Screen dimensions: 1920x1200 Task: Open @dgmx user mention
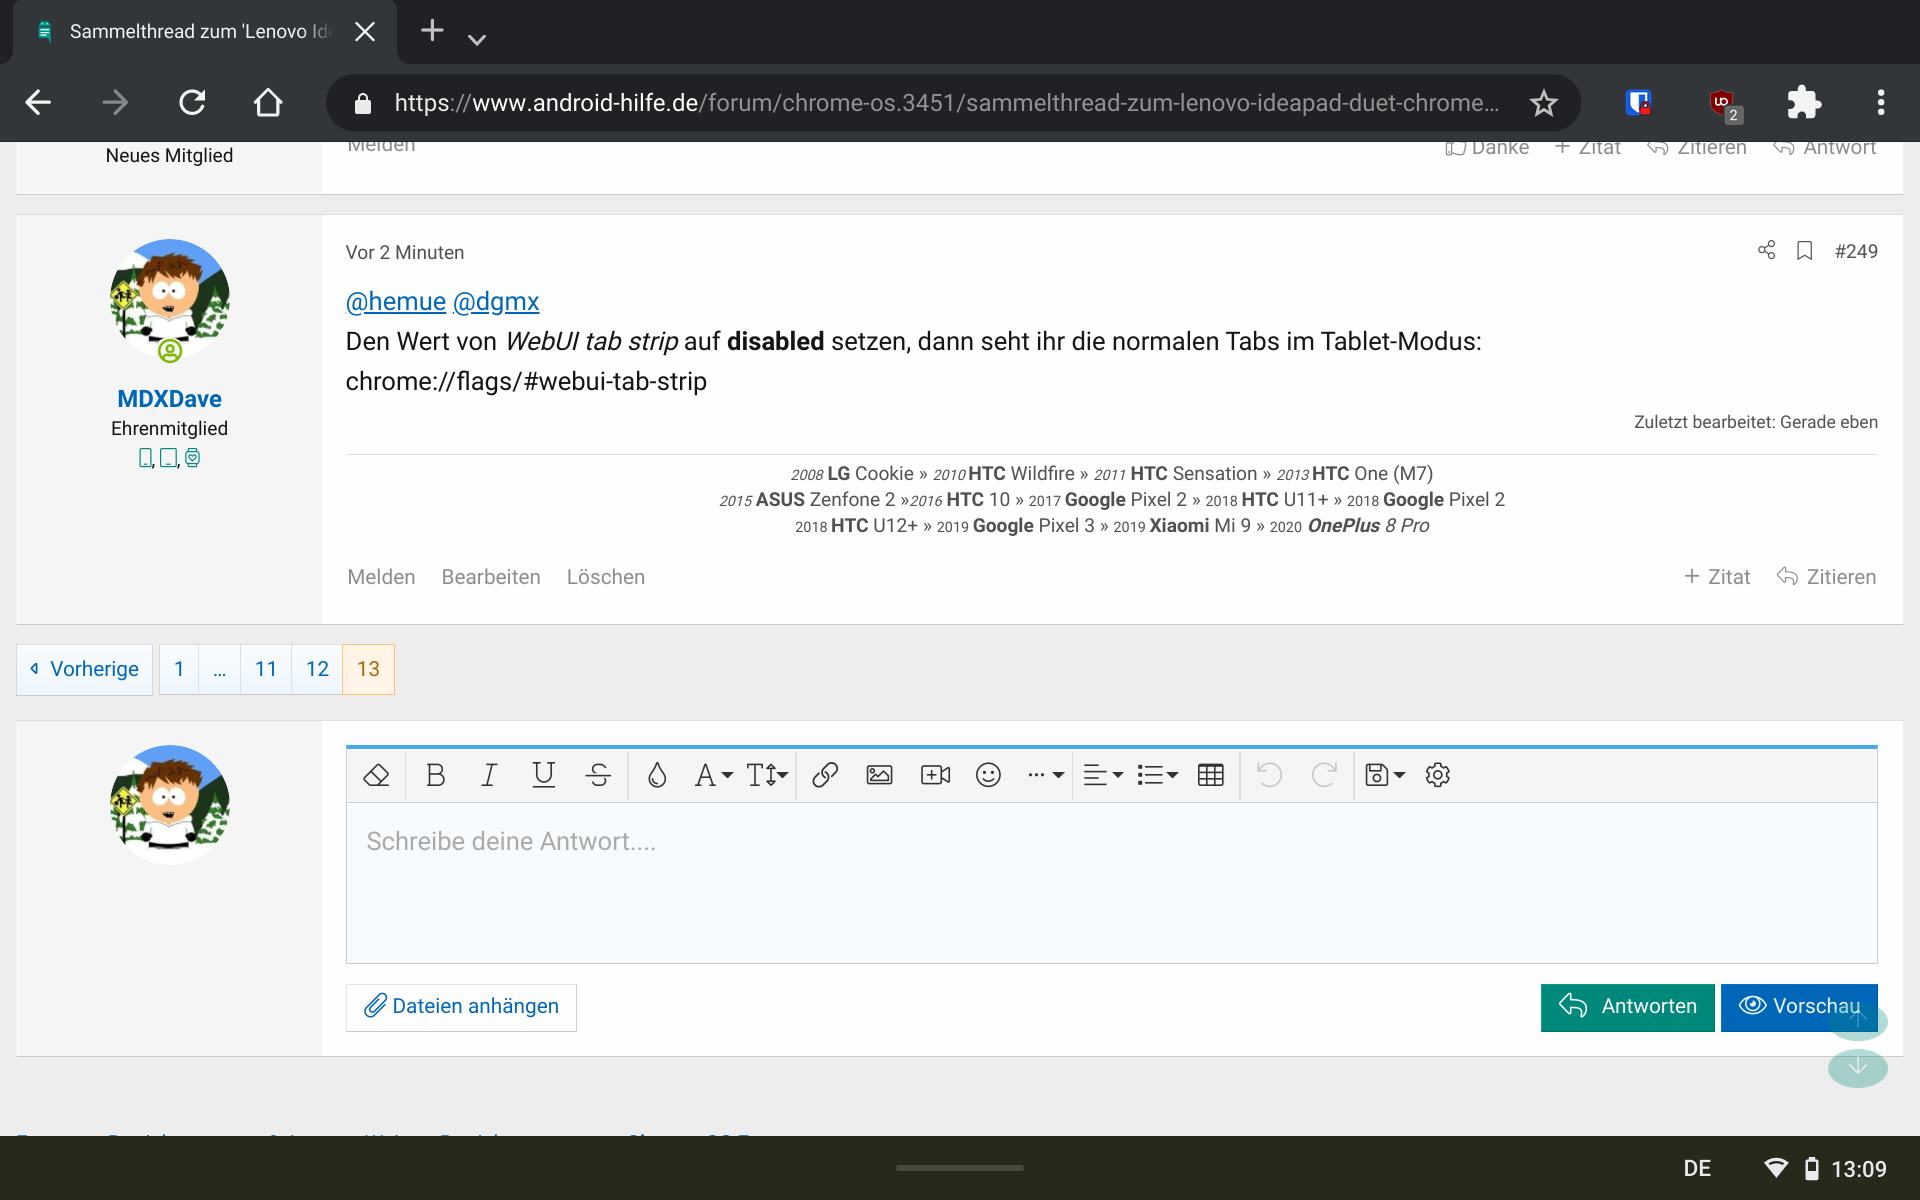coord(496,301)
